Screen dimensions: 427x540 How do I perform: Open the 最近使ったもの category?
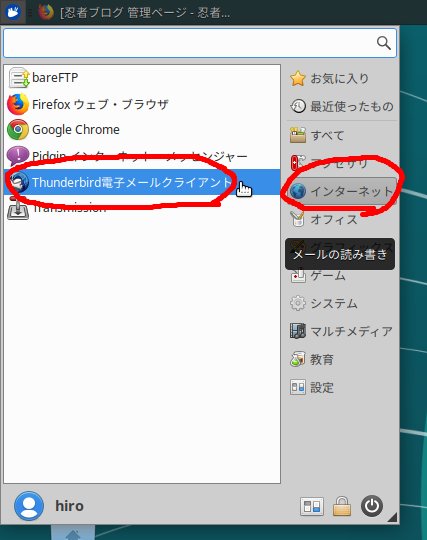coord(342,106)
